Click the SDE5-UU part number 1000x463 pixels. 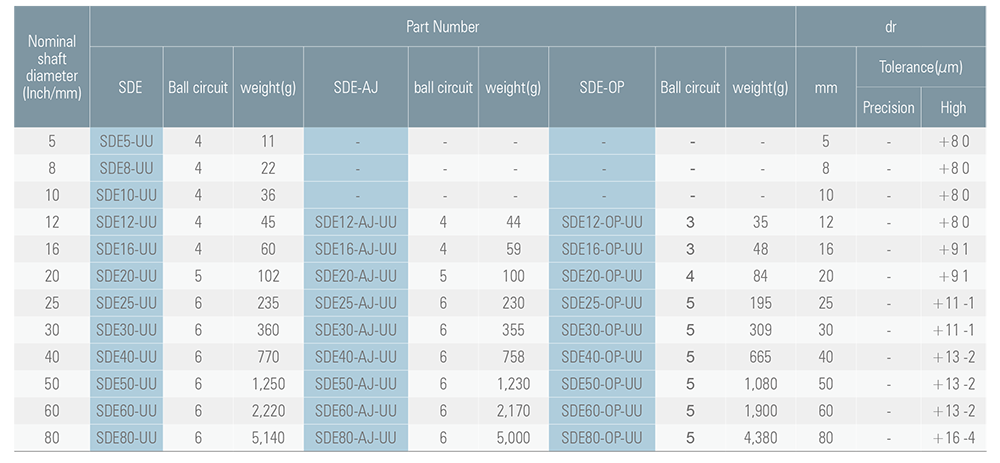125,141
